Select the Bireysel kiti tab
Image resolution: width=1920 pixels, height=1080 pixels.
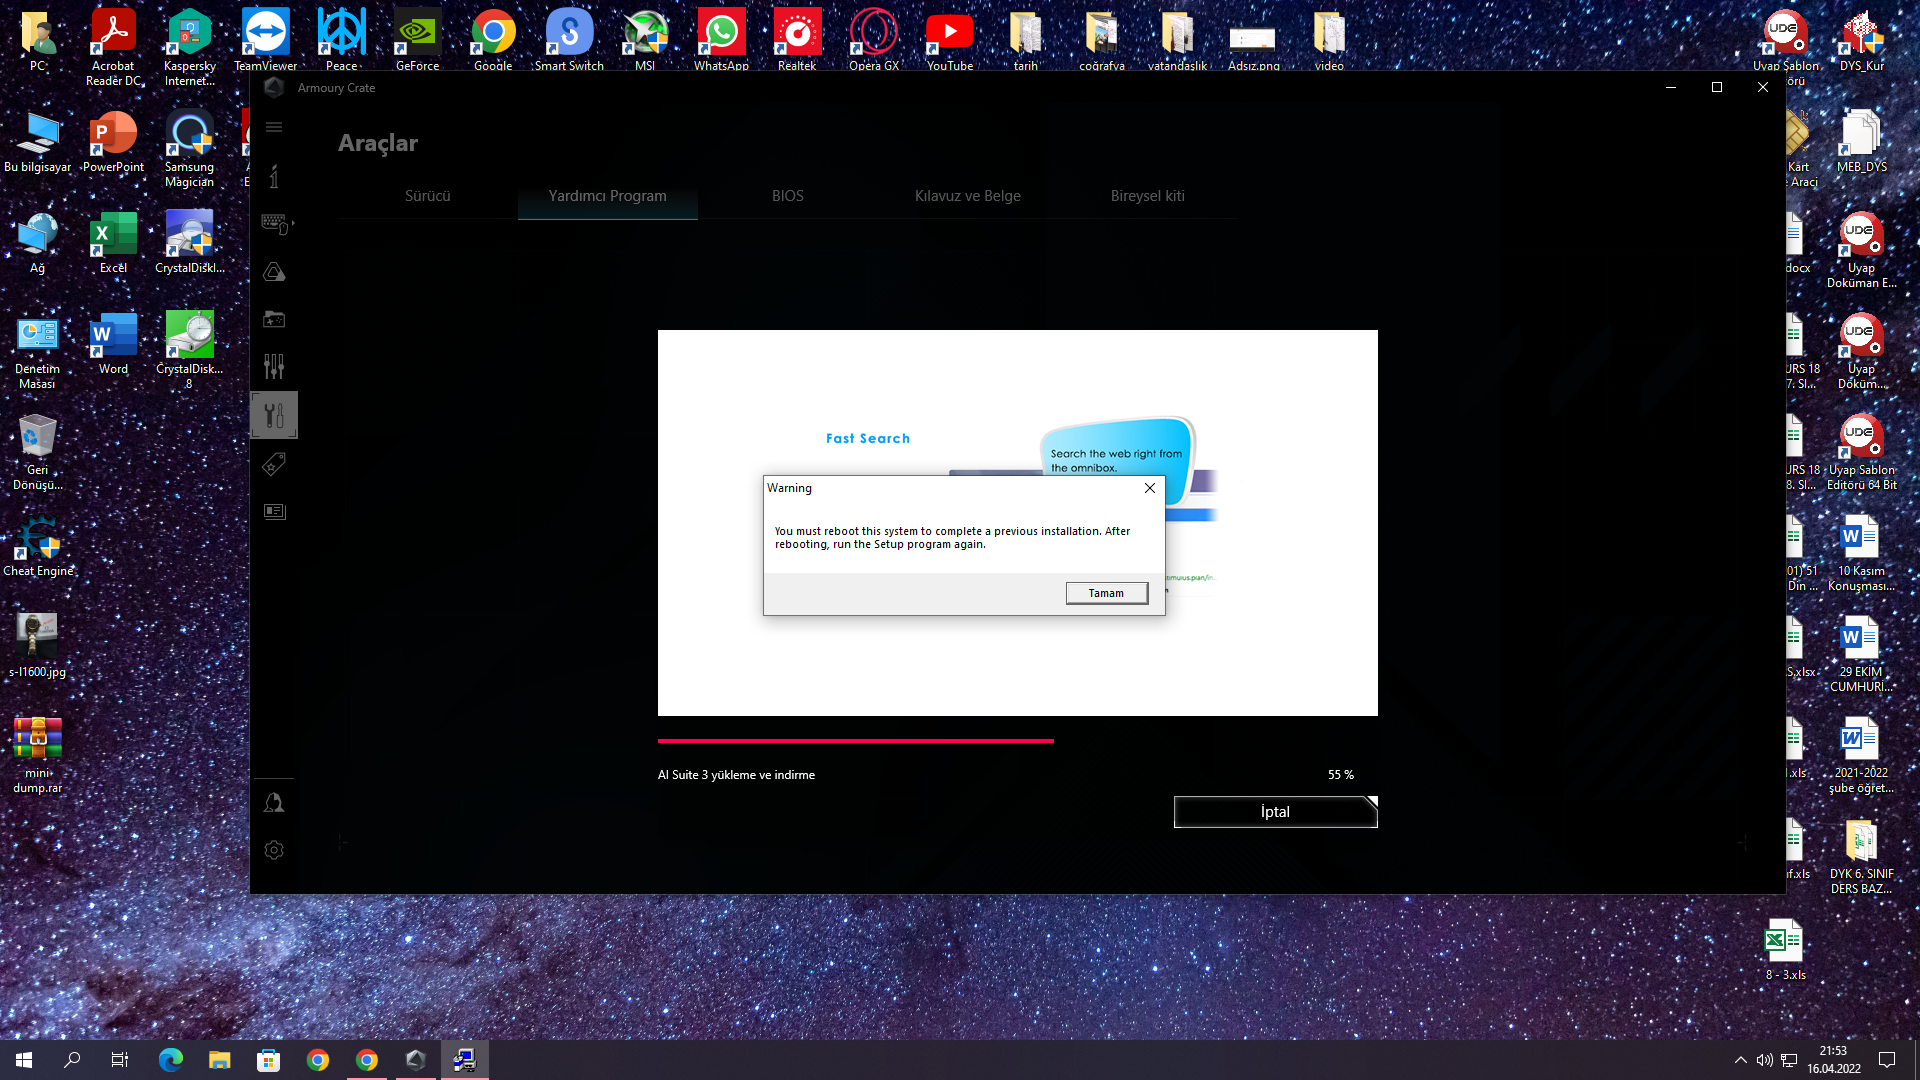(1147, 196)
